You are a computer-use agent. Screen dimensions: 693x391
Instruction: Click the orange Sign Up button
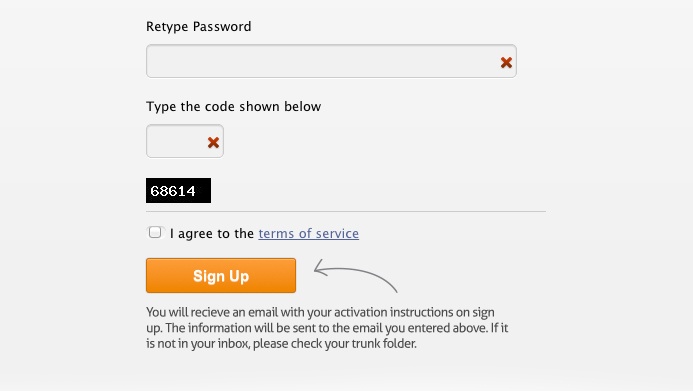(221, 276)
